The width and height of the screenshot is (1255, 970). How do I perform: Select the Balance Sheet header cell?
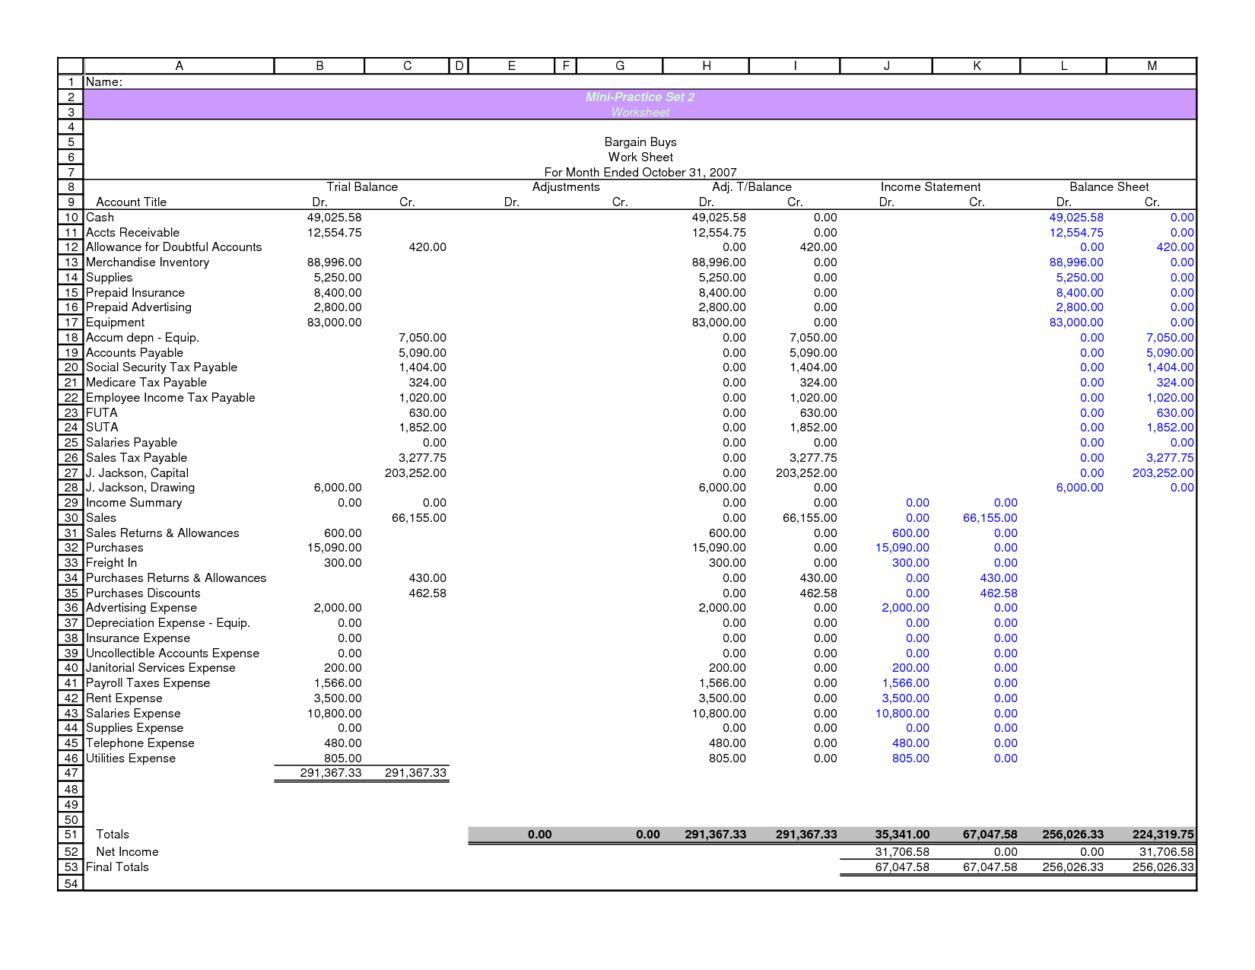pyautogui.click(x=1109, y=187)
